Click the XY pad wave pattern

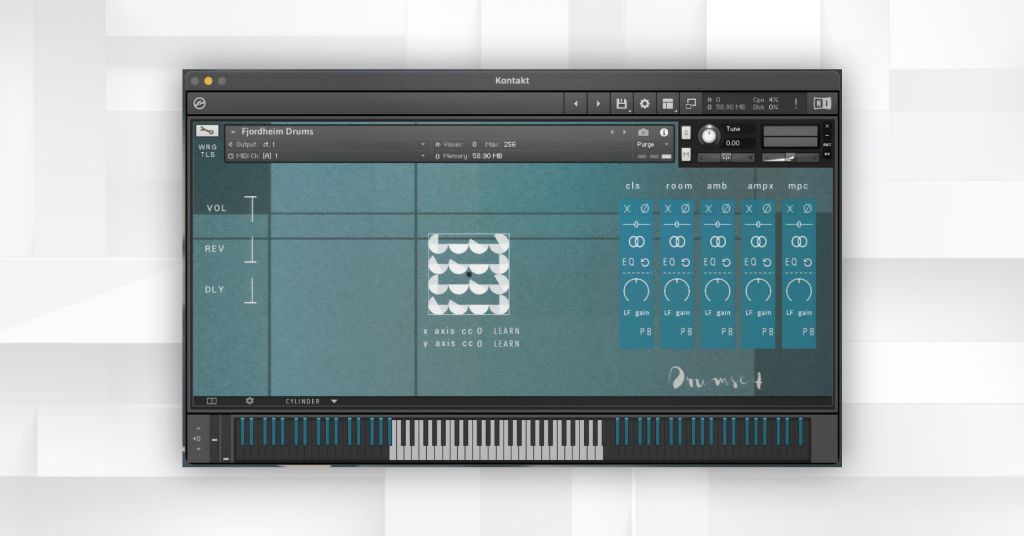pos(469,274)
